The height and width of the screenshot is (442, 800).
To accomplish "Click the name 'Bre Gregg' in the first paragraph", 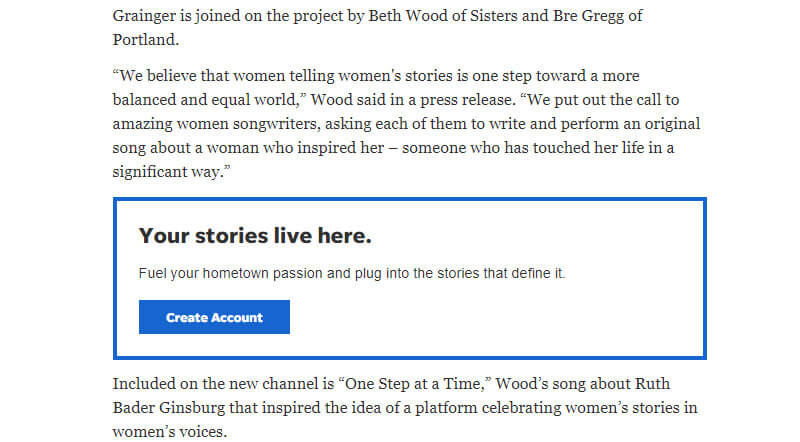I will pos(588,16).
